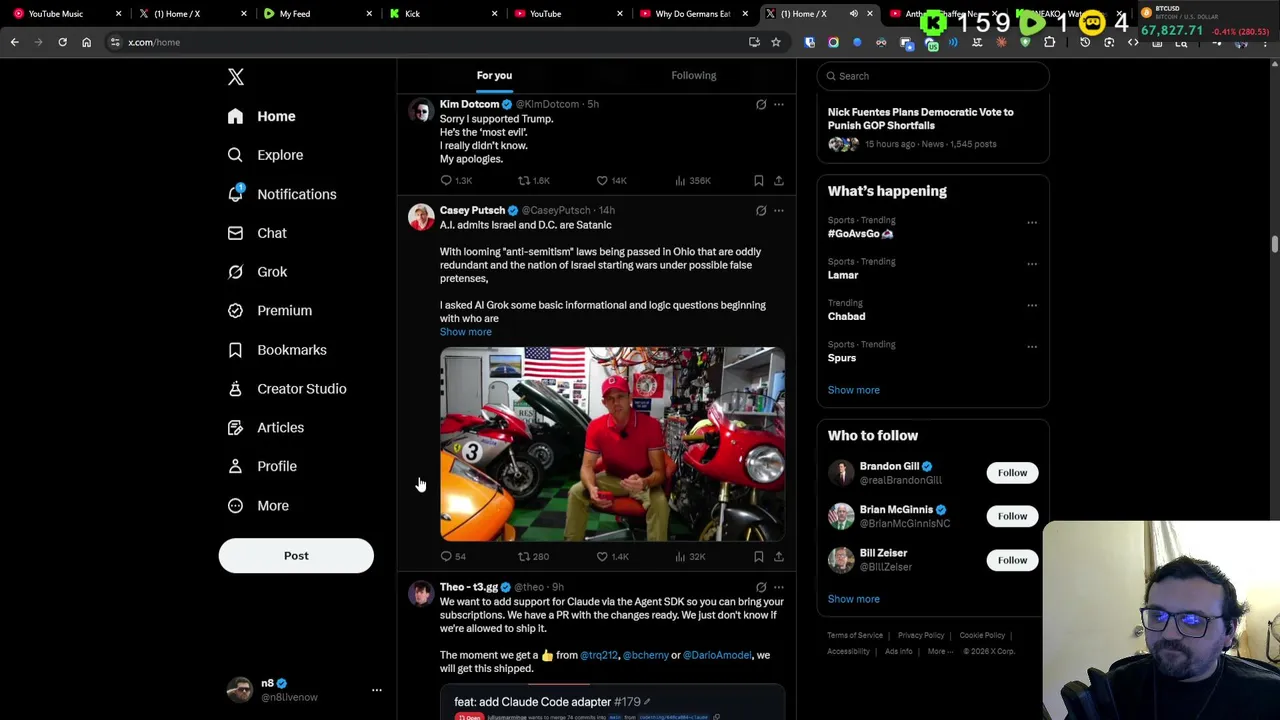View analytics of Casey Putsch post
This screenshot has height=720, width=1280.
click(690, 557)
